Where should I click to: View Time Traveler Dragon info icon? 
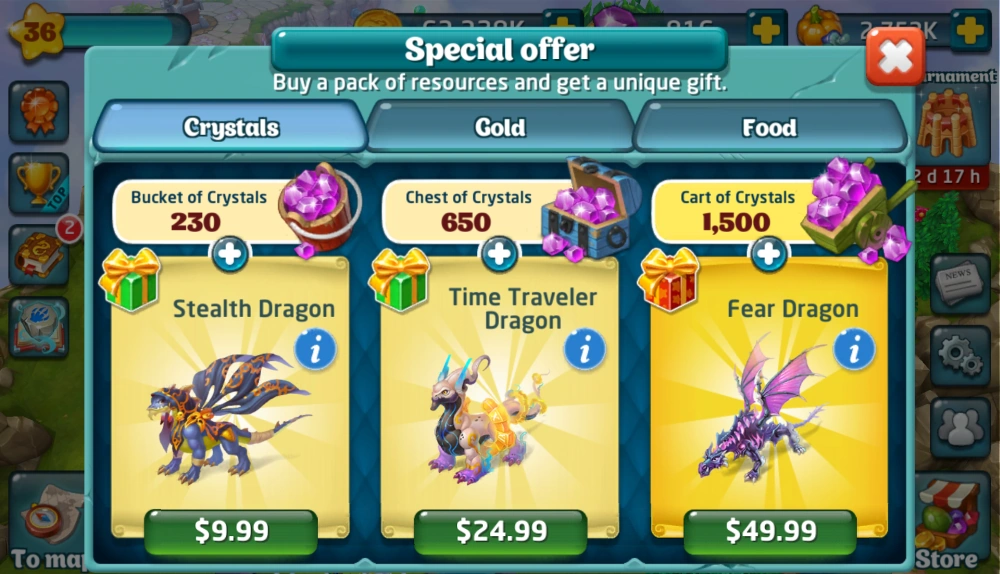[x=585, y=350]
